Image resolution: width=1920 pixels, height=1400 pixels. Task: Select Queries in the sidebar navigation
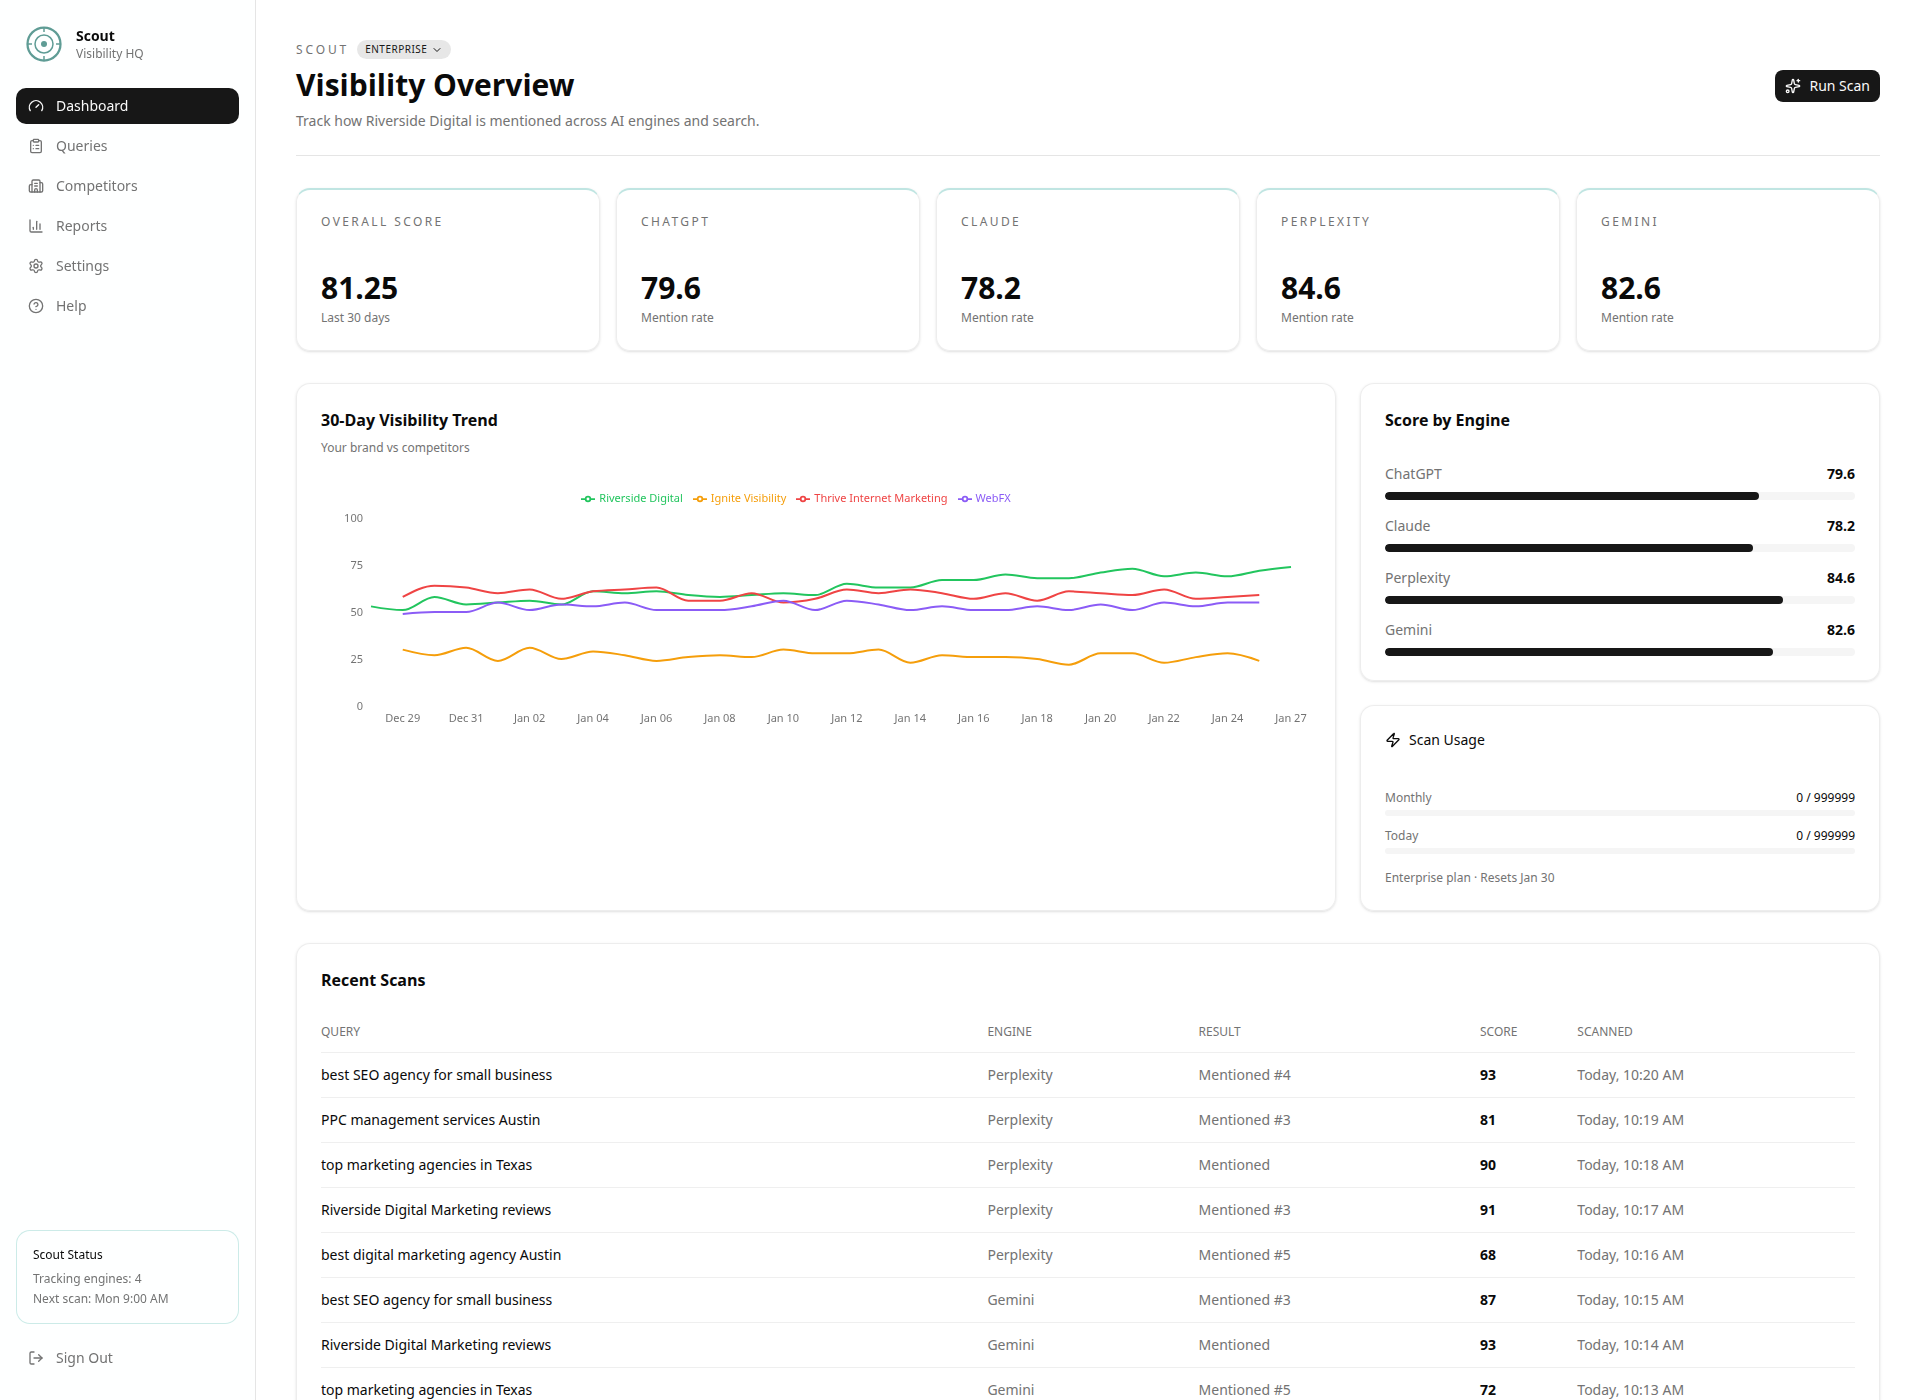81,145
